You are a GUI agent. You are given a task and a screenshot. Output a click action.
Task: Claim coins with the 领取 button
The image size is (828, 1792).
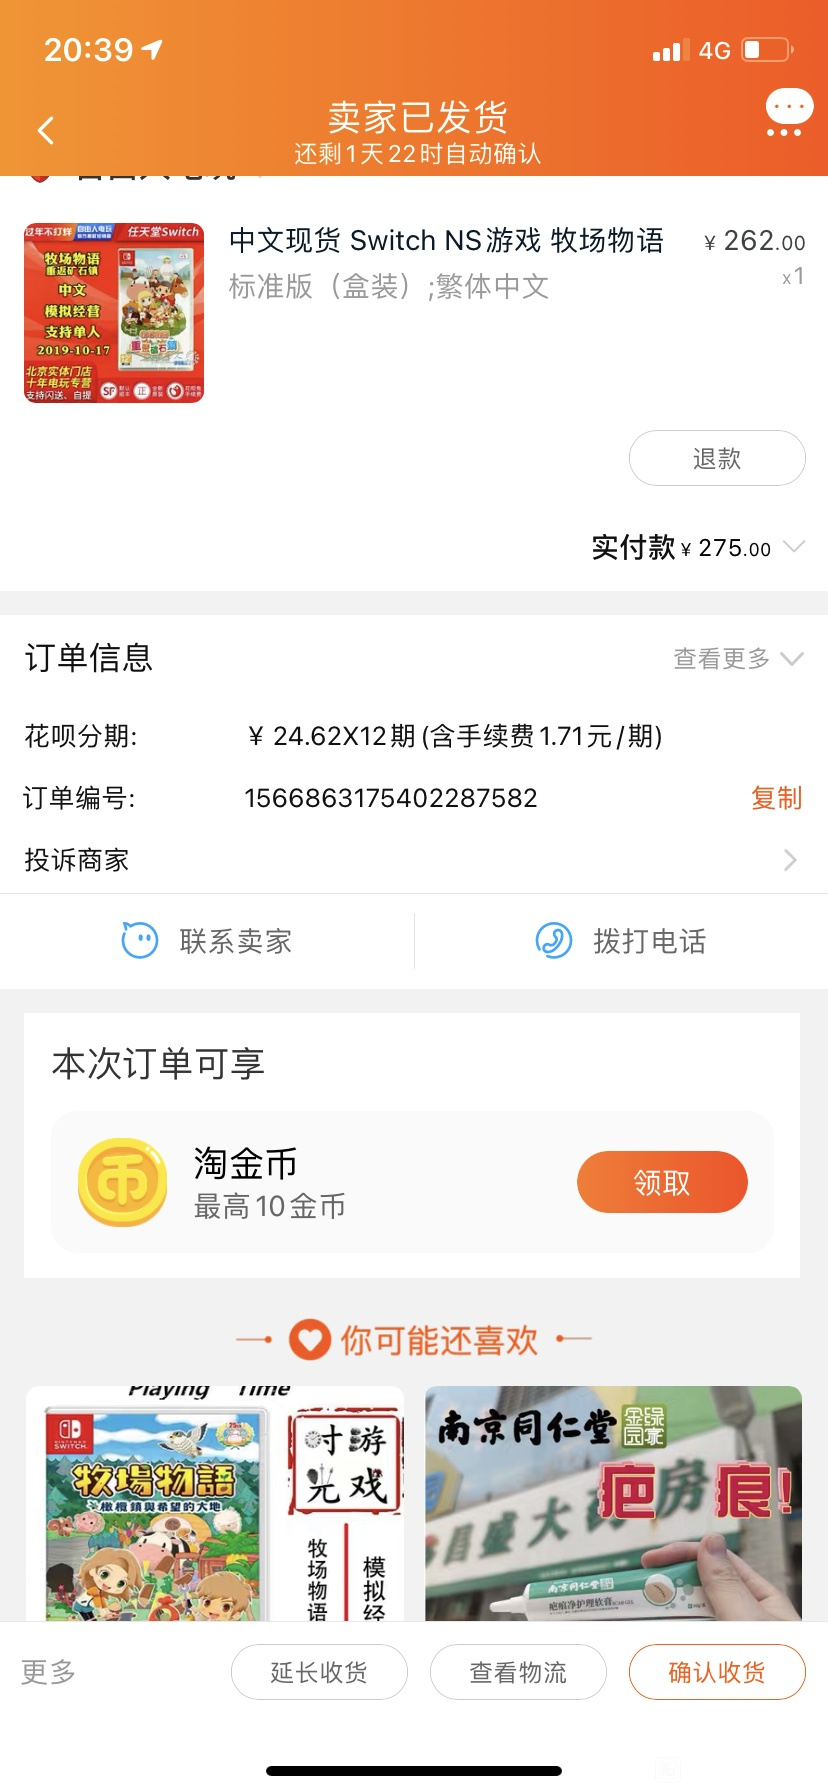(x=662, y=1182)
